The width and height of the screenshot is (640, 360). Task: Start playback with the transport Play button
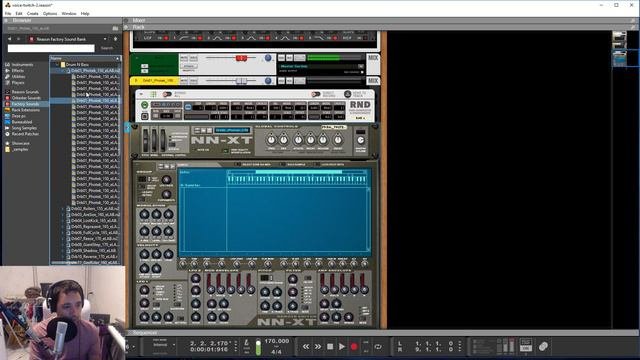point(342,347)
